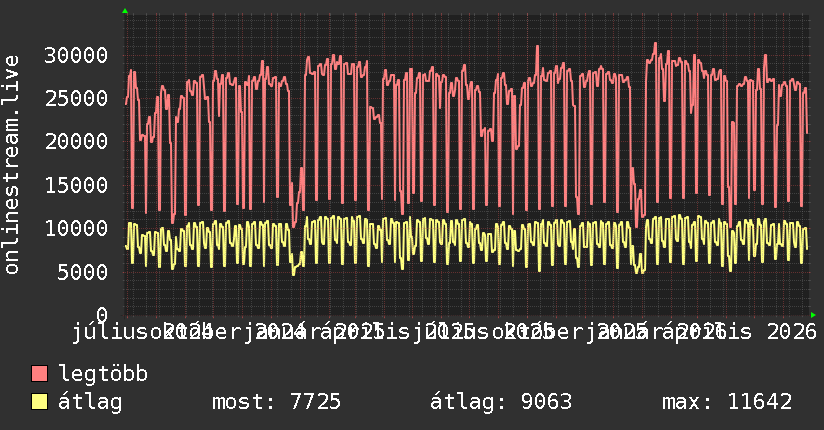This screenshot has height=430, width=824.
Task: Click the 'átlag: 9063' statistic
Action: point(501,402)
